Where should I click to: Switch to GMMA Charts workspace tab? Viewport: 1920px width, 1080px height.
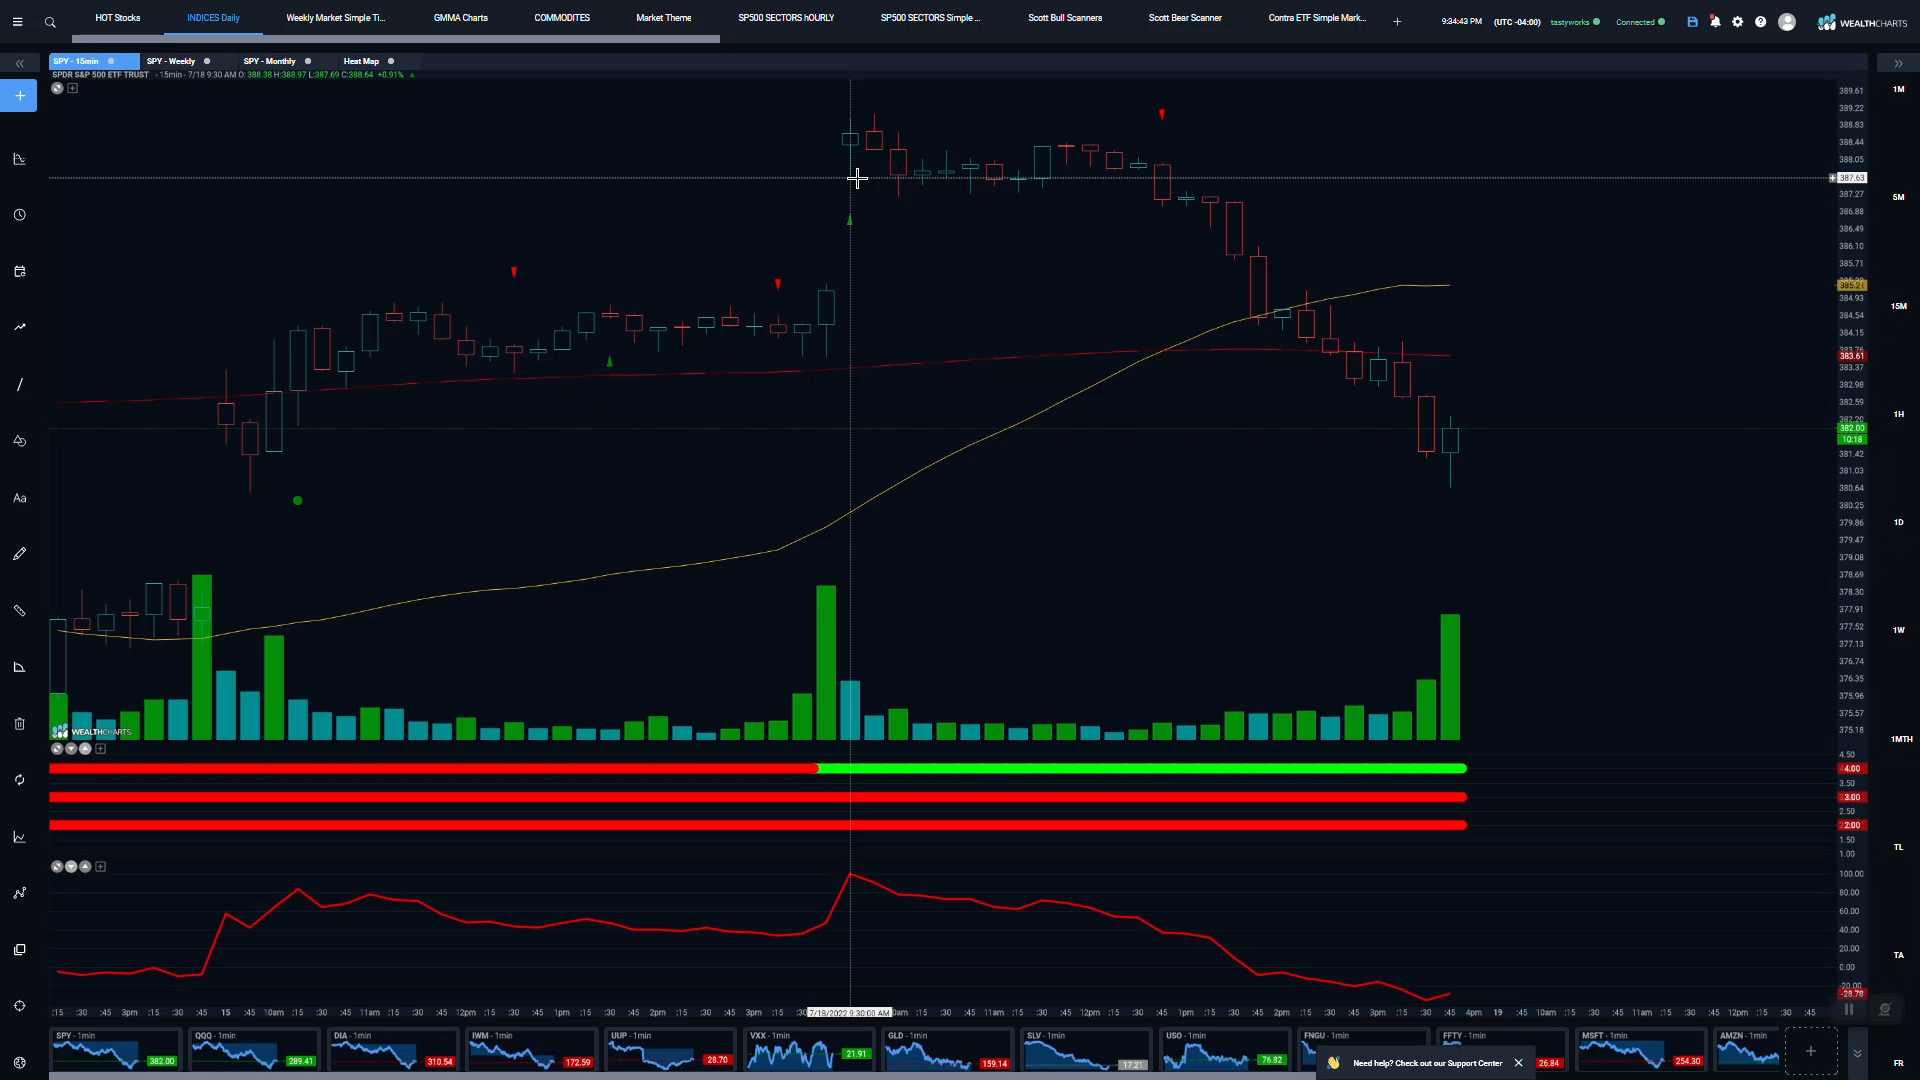coord(461,18)
